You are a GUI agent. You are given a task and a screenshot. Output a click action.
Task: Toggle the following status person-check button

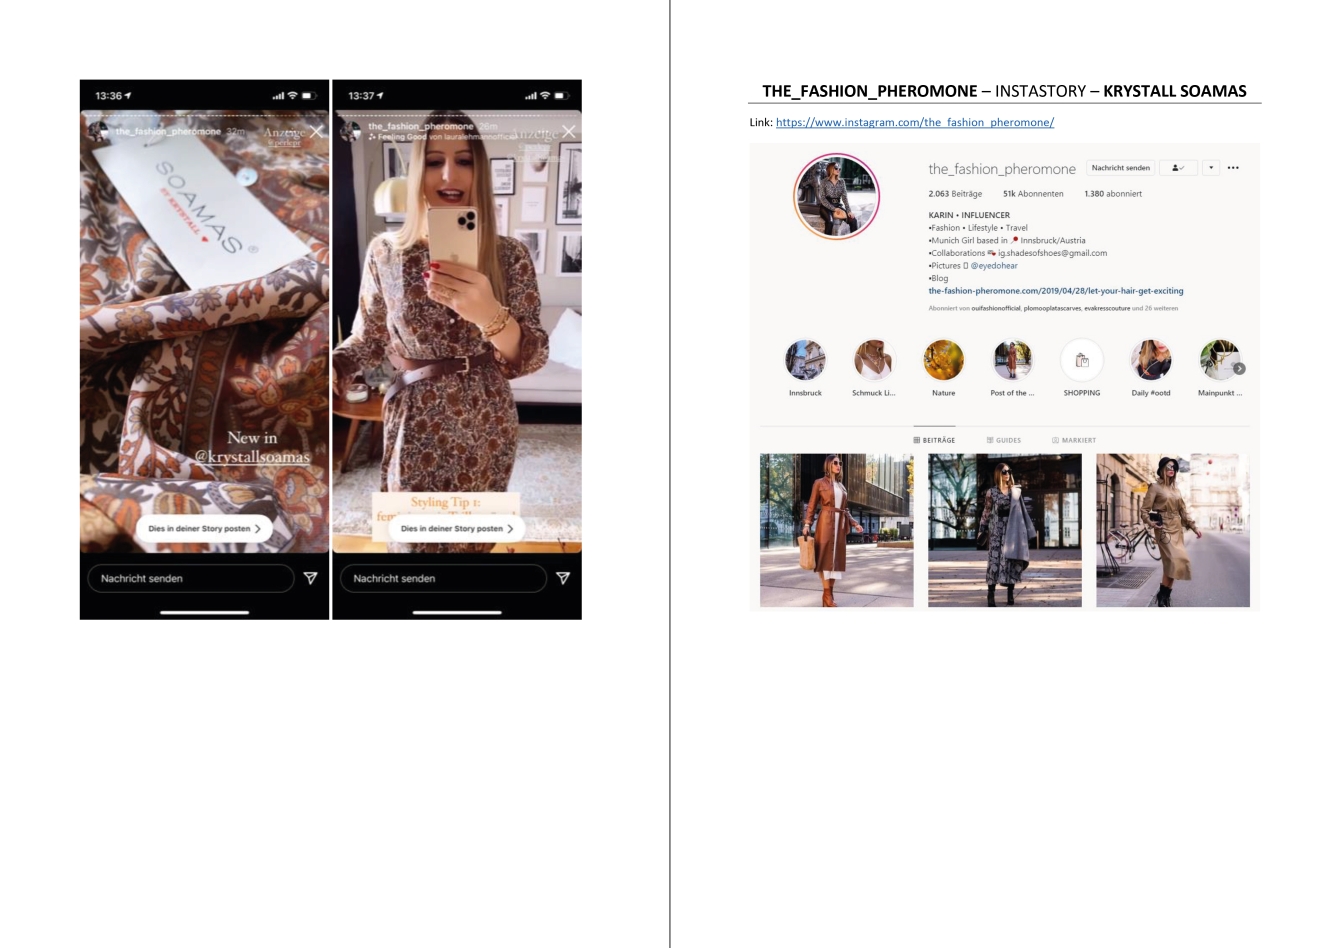tap(1178, 168)
